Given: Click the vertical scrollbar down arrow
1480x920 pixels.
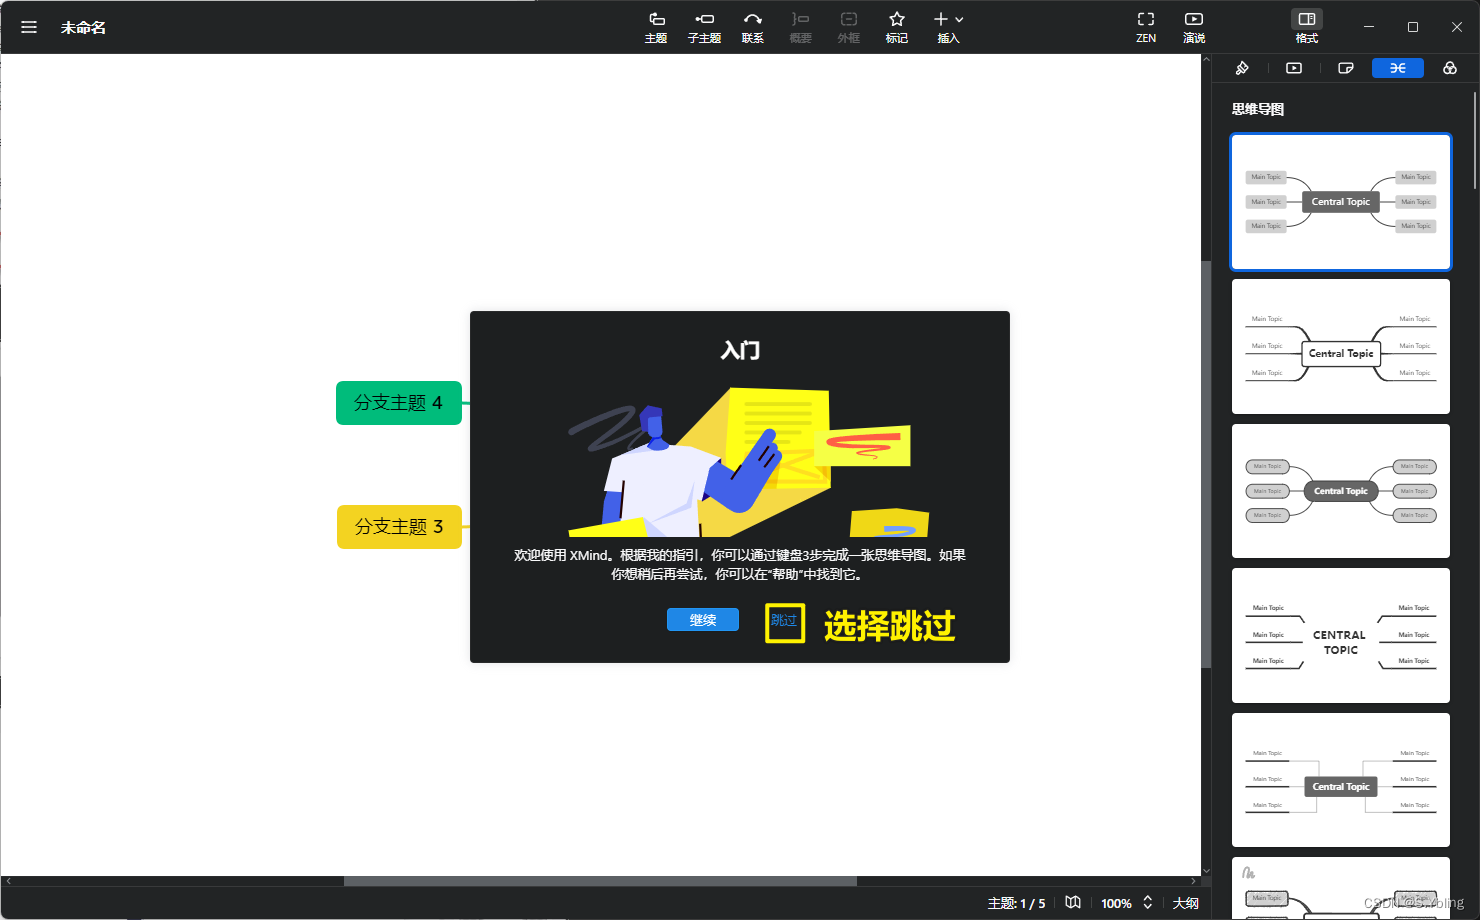Looking at the screenshot, I should [x=1206, y=870].
